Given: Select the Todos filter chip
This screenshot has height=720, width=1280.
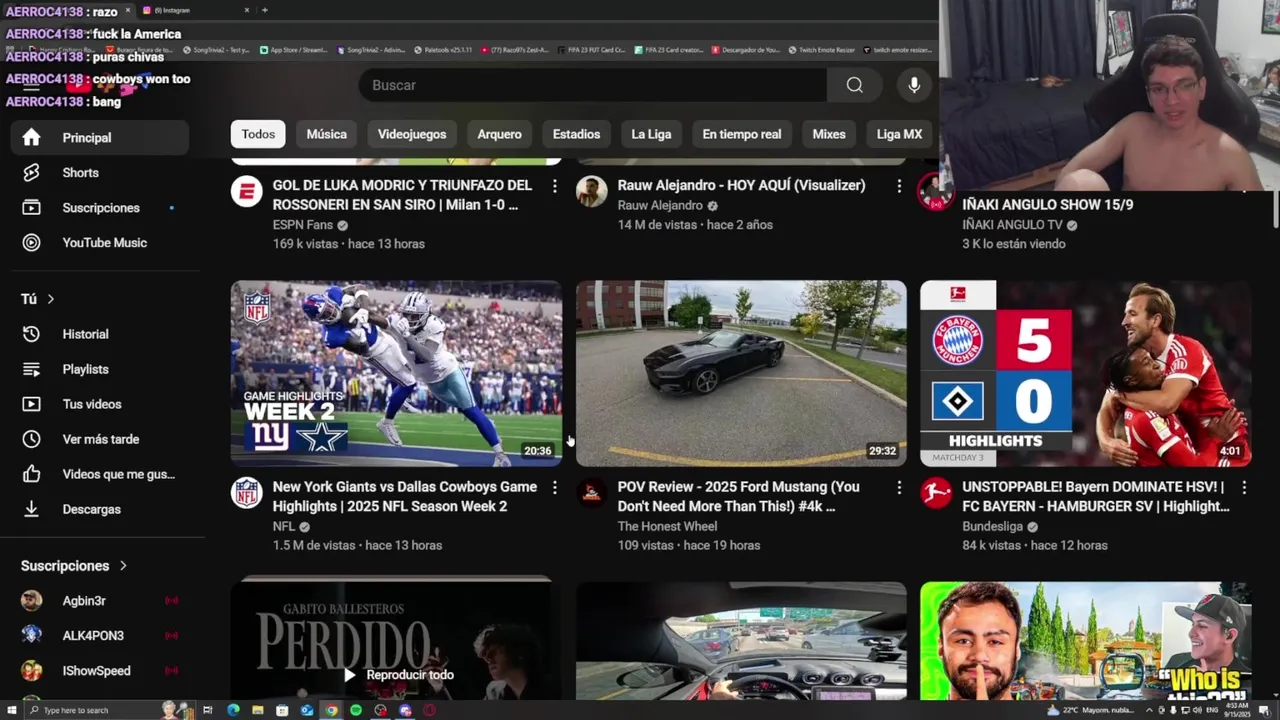Looking at the screenshot, I should click(258, 134).
